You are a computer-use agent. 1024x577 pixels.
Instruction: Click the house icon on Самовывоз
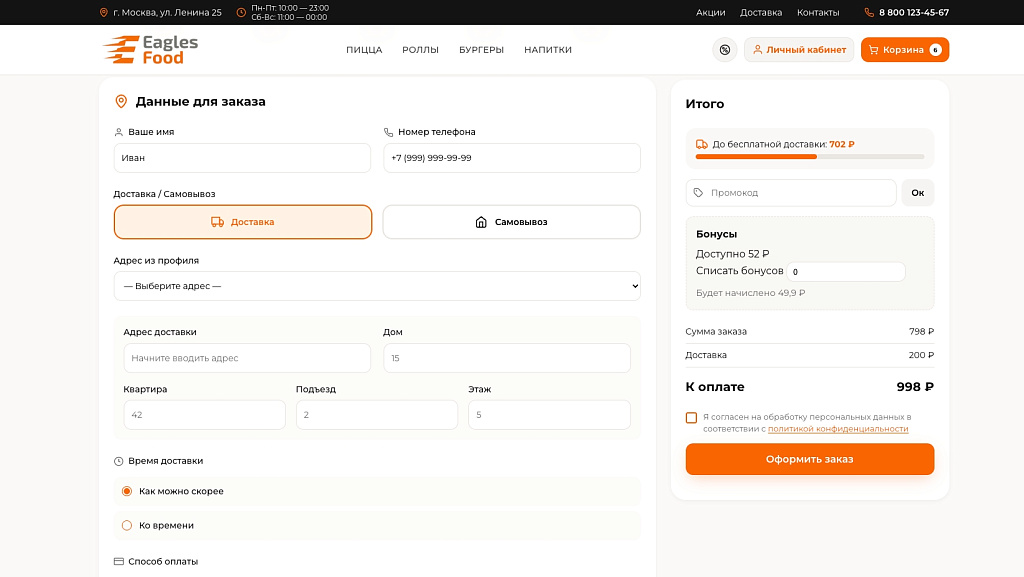click(x=481, y=222)
